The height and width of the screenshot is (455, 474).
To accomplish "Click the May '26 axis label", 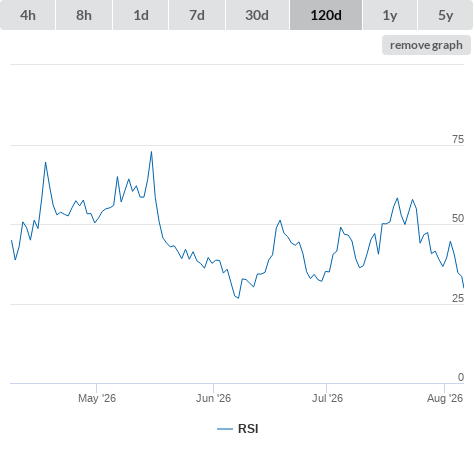I will 97,398.
